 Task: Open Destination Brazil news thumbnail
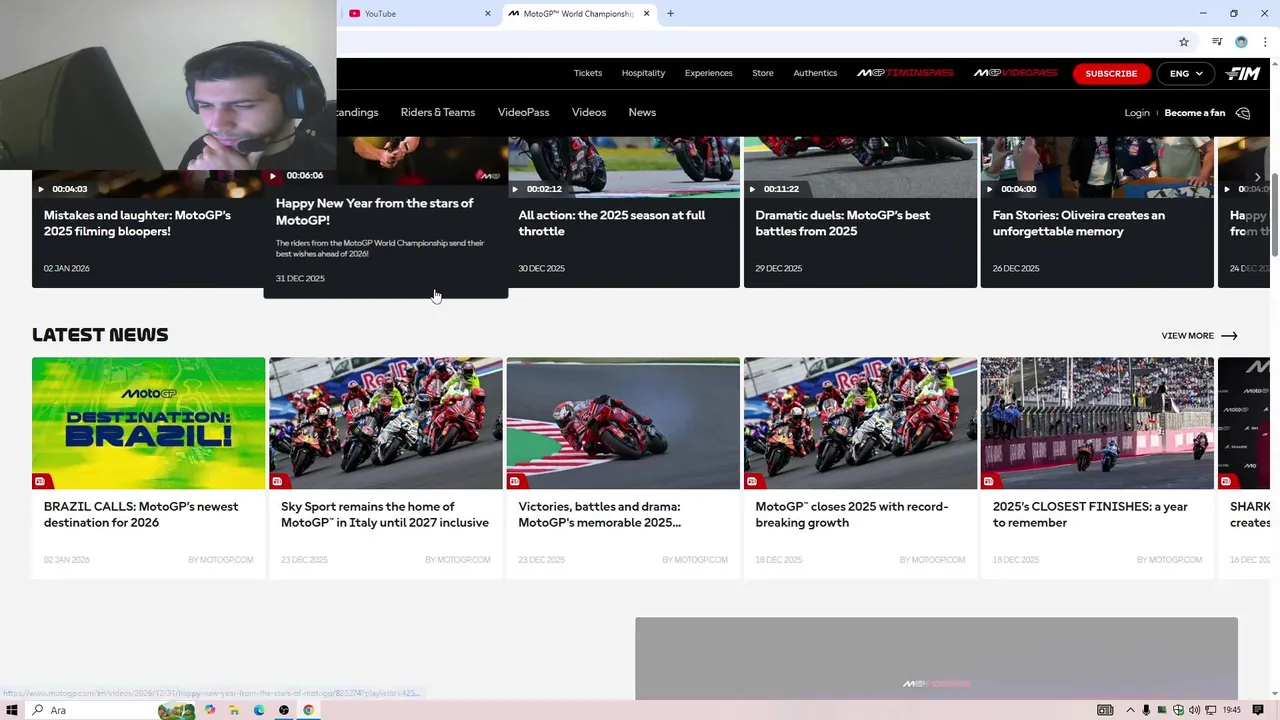[148, 423]
